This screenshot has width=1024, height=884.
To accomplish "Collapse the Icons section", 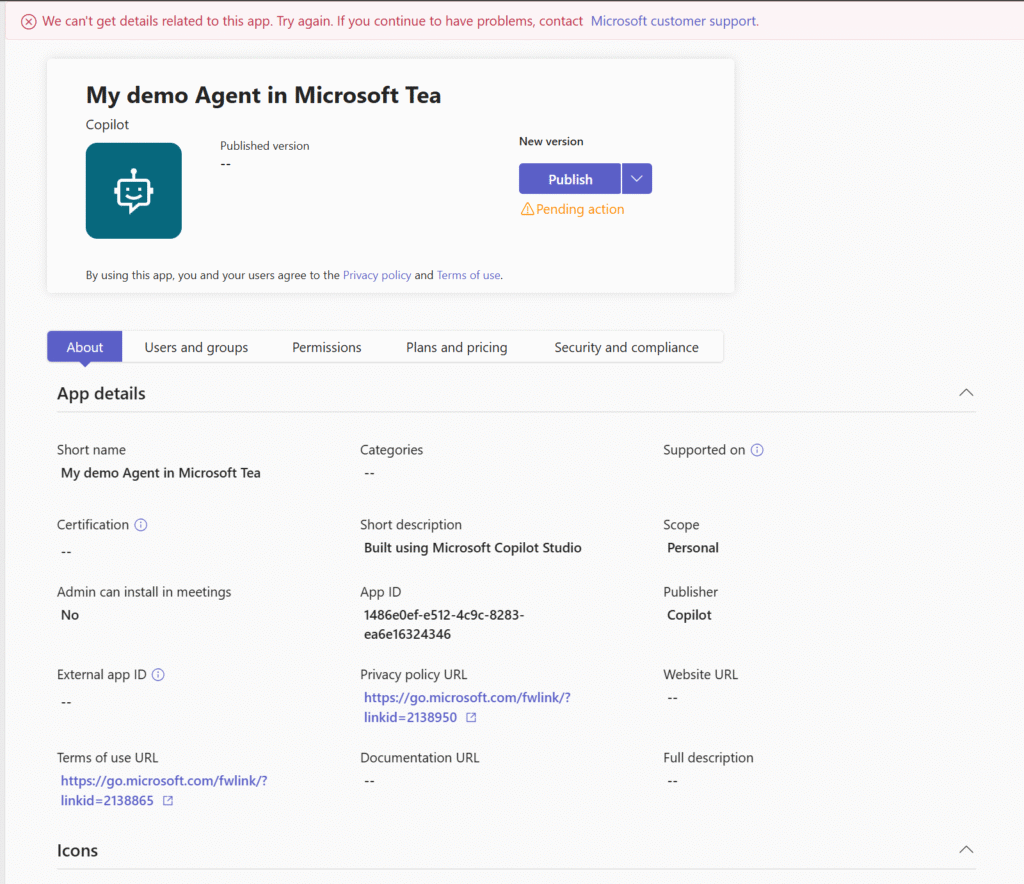I will coord(966,849).
